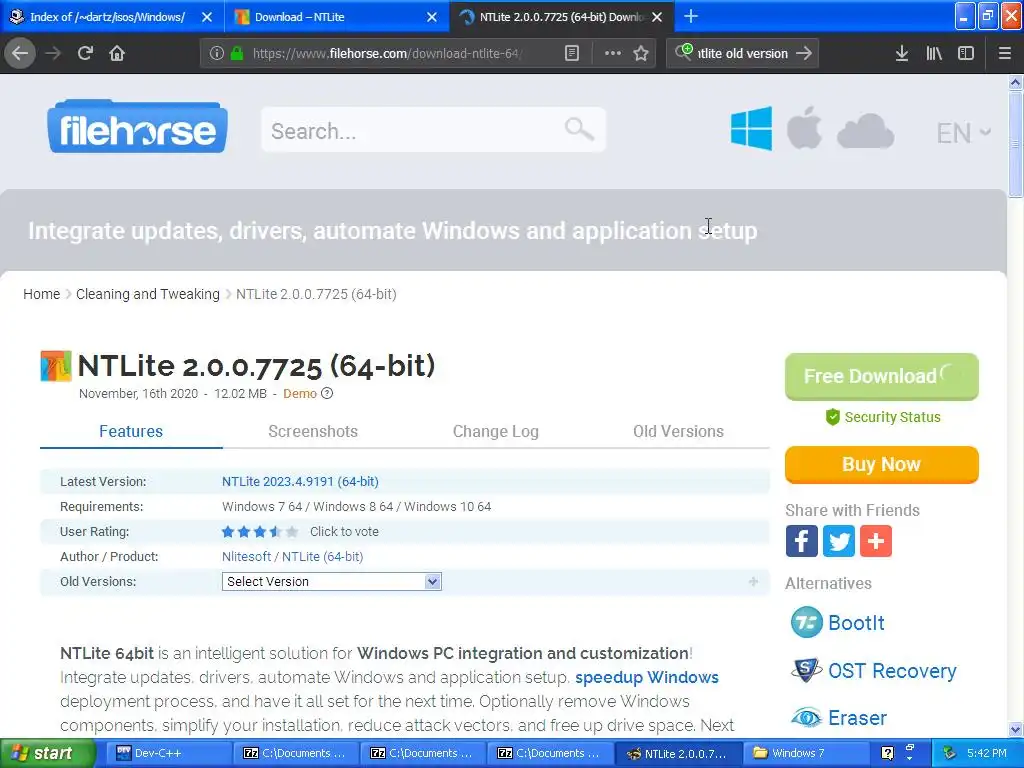Show site information icon in address bar
Viewport: 1024px width, 768px height.
(216, 54)
